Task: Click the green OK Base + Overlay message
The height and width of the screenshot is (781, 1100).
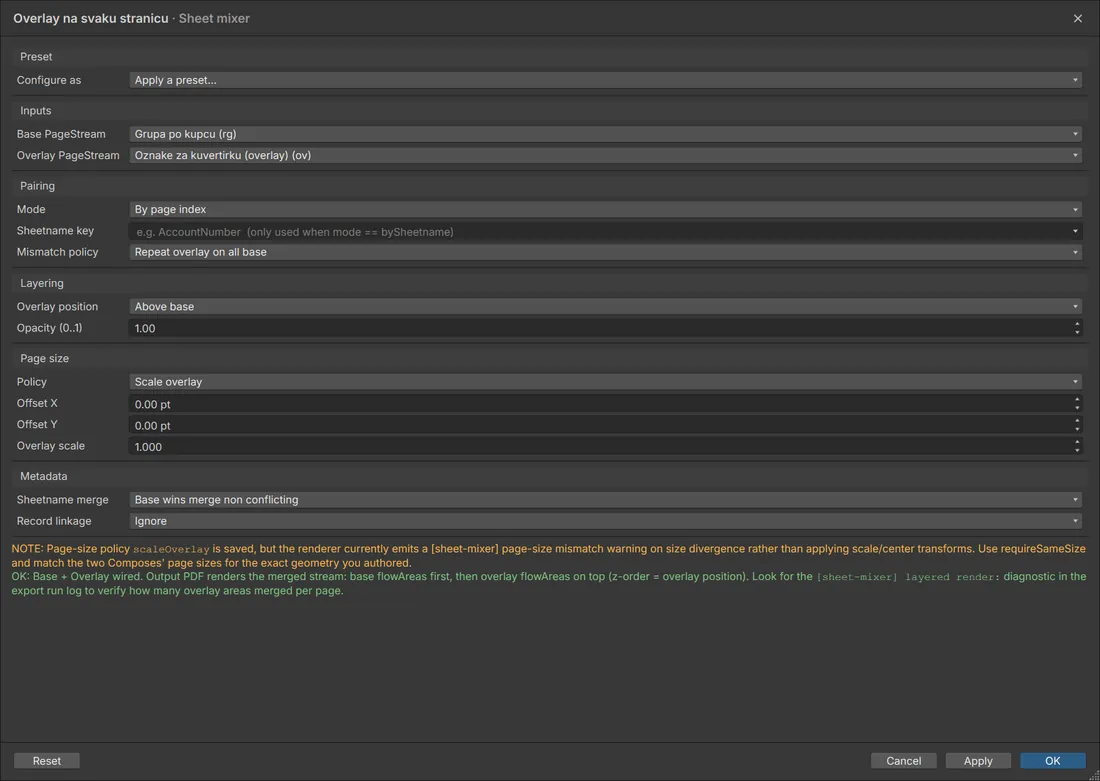Action: click(x=549, y=583)
